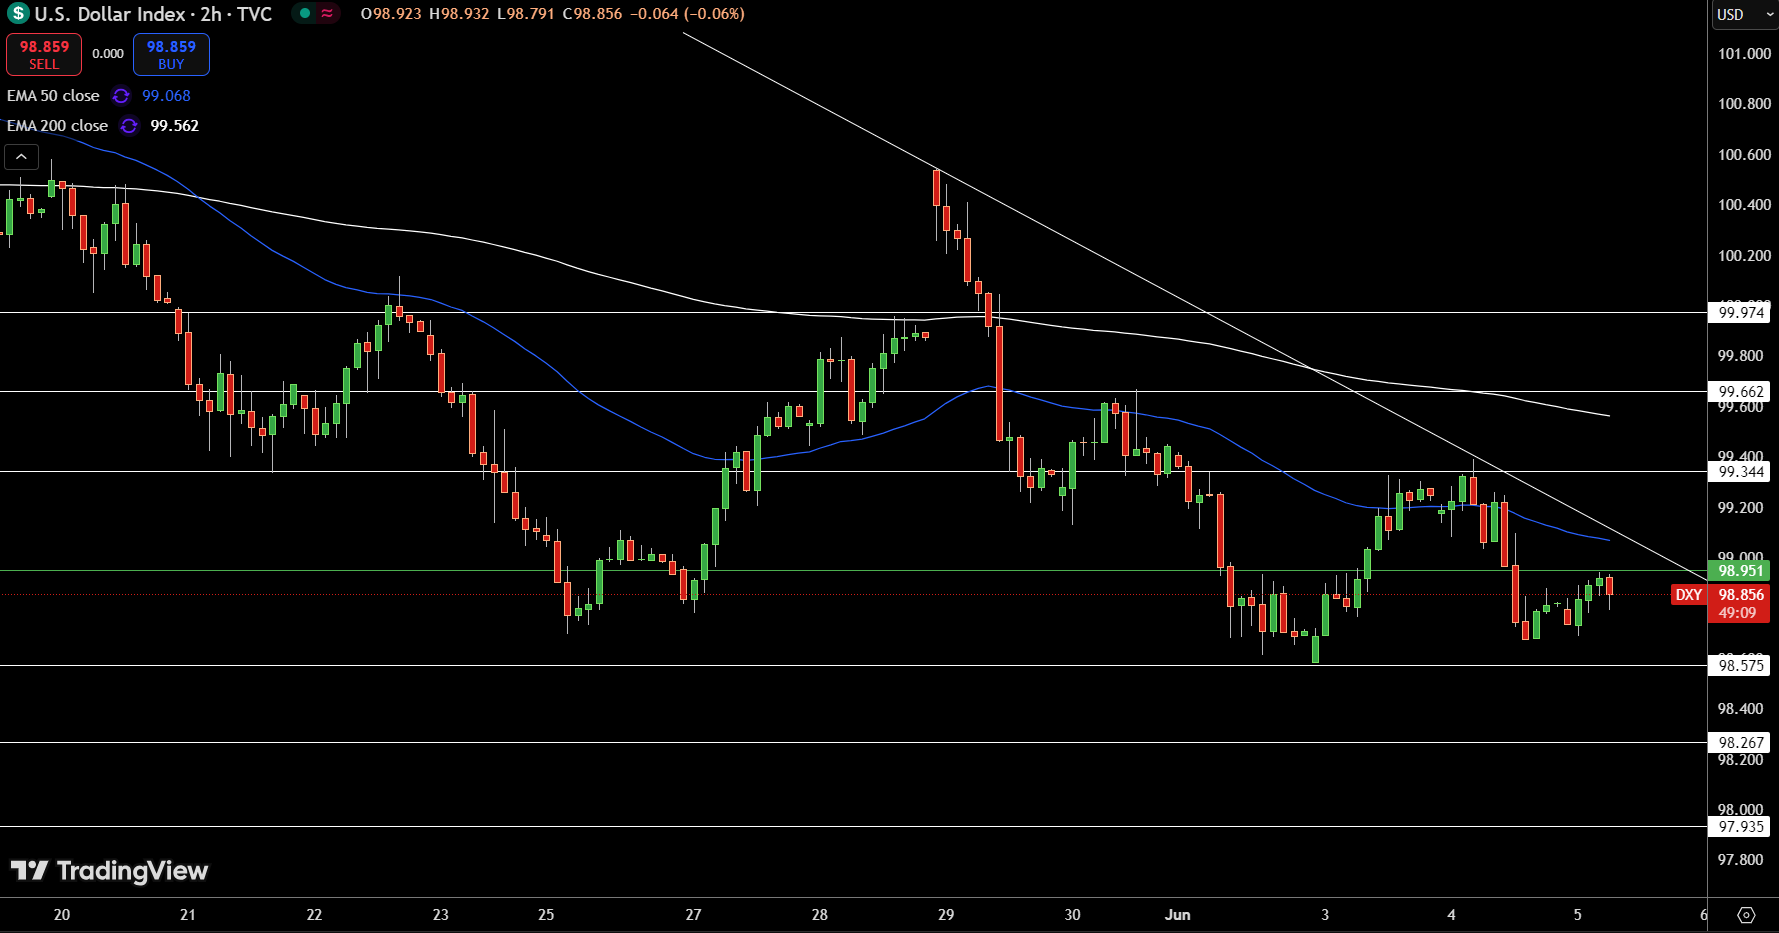Click the 98.267 support level label
This screenshot has height=933, width=1779.
tap(1740, 743)
